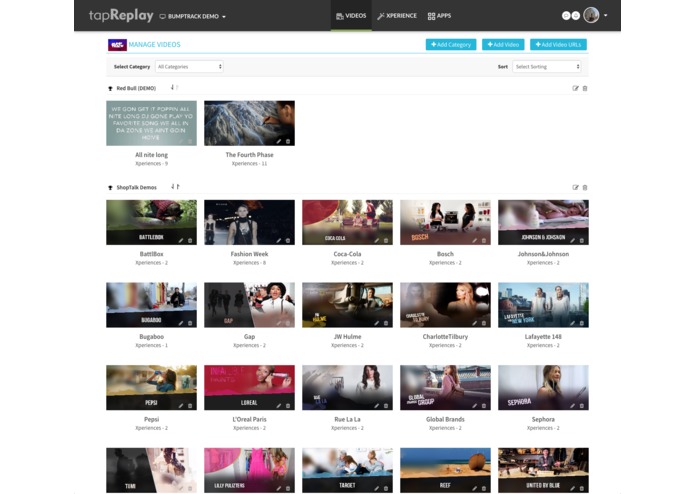The image size is (695, 494).
Task: Open the All nite long thumbnail
Action: 152,123
